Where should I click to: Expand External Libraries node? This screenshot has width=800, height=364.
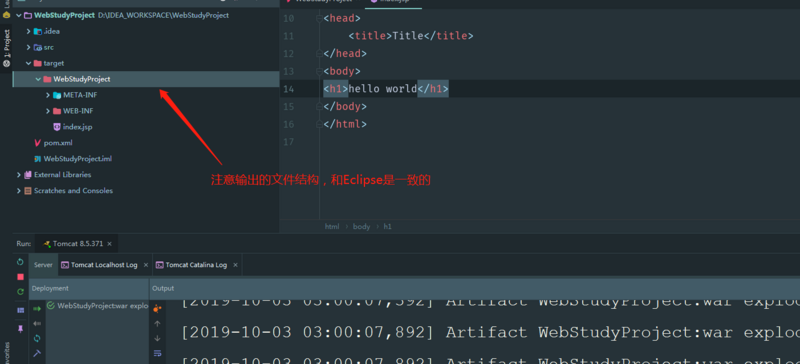[x=19, y=175]
